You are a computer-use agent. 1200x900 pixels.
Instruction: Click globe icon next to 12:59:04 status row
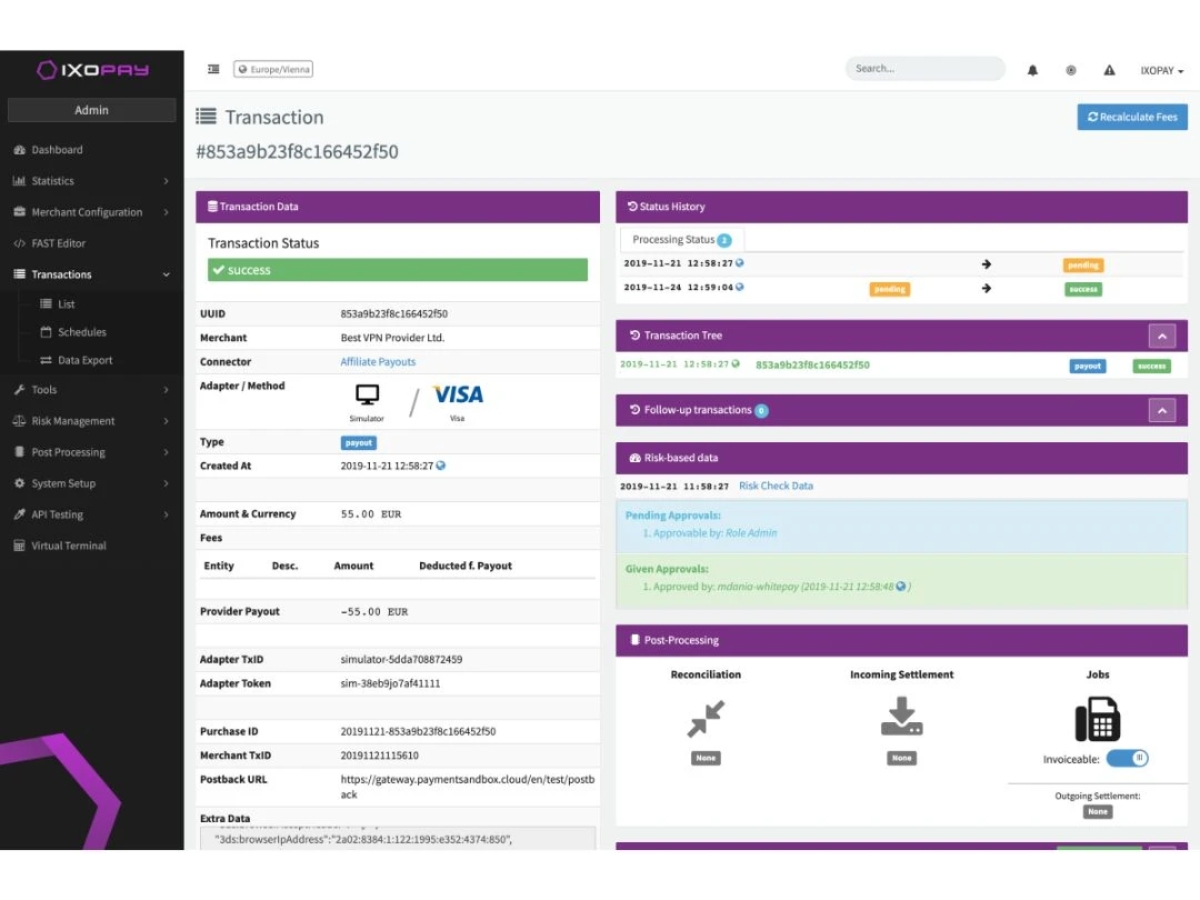pyautogui.click(x=740, y=287)
